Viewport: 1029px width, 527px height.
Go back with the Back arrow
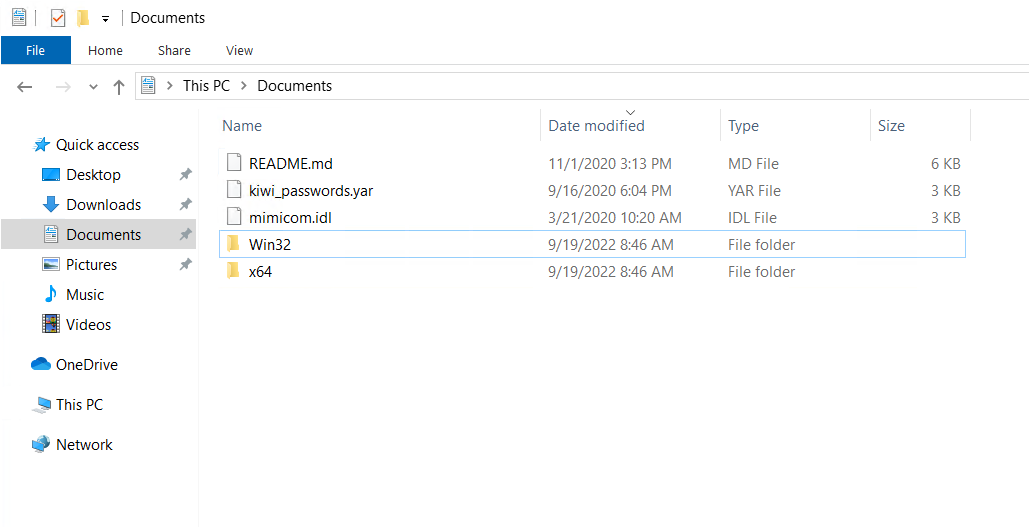25,87
